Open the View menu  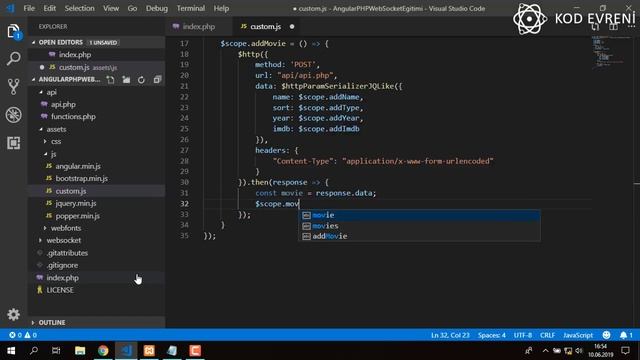[x=111, y=8]
